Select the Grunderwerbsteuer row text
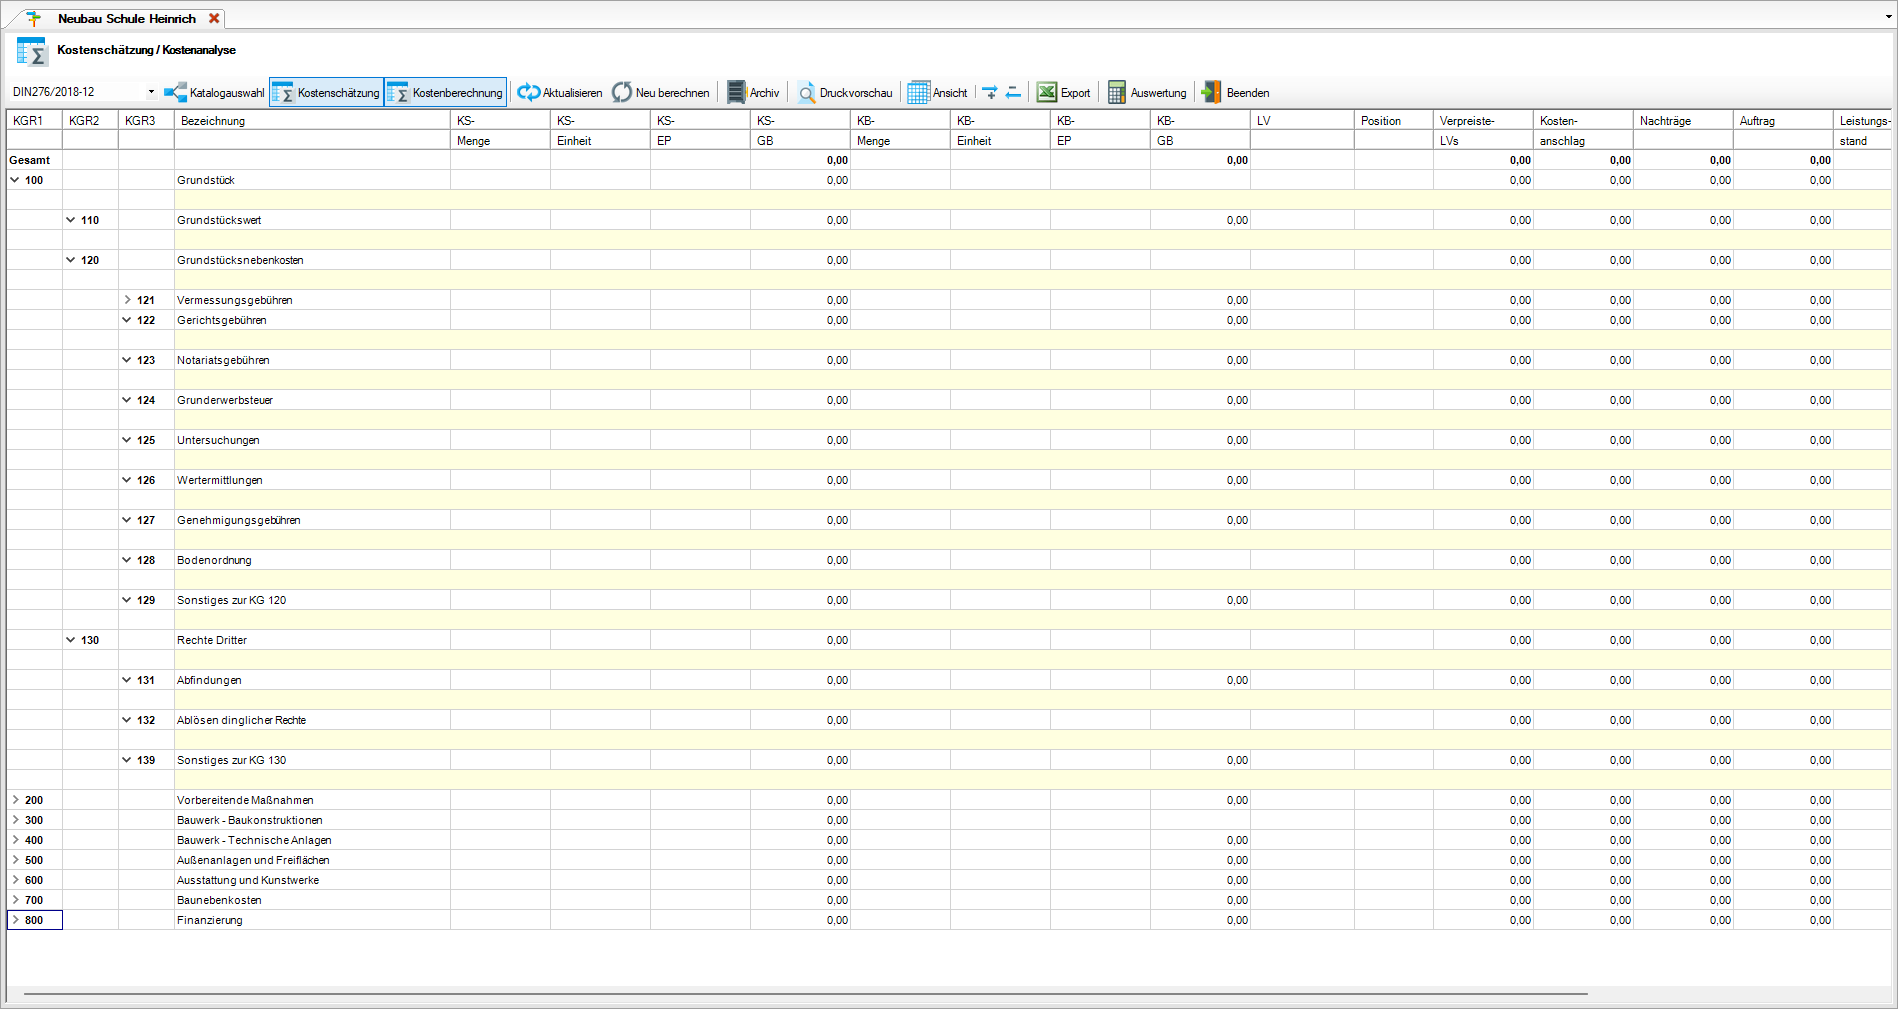The image size is (1898, 1009). pyautogui.click(x=225, y=400)
